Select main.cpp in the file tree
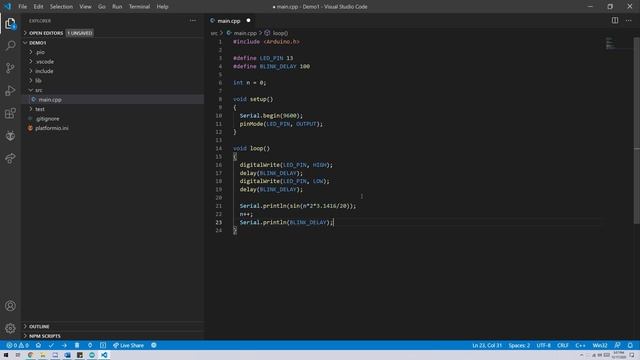The width and height of the screenshot is (640, 360). (x=50, y=100)
